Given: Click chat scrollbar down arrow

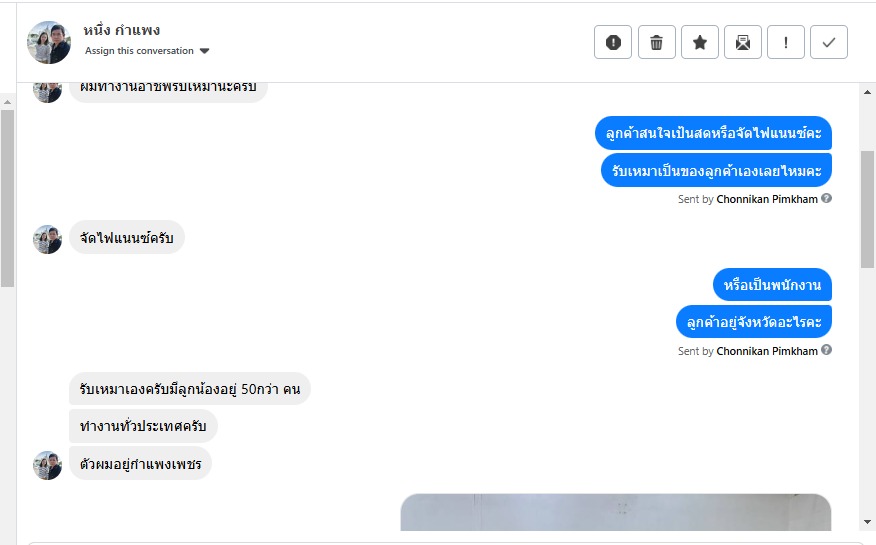Looking at the screenshot, I should 868,522.
